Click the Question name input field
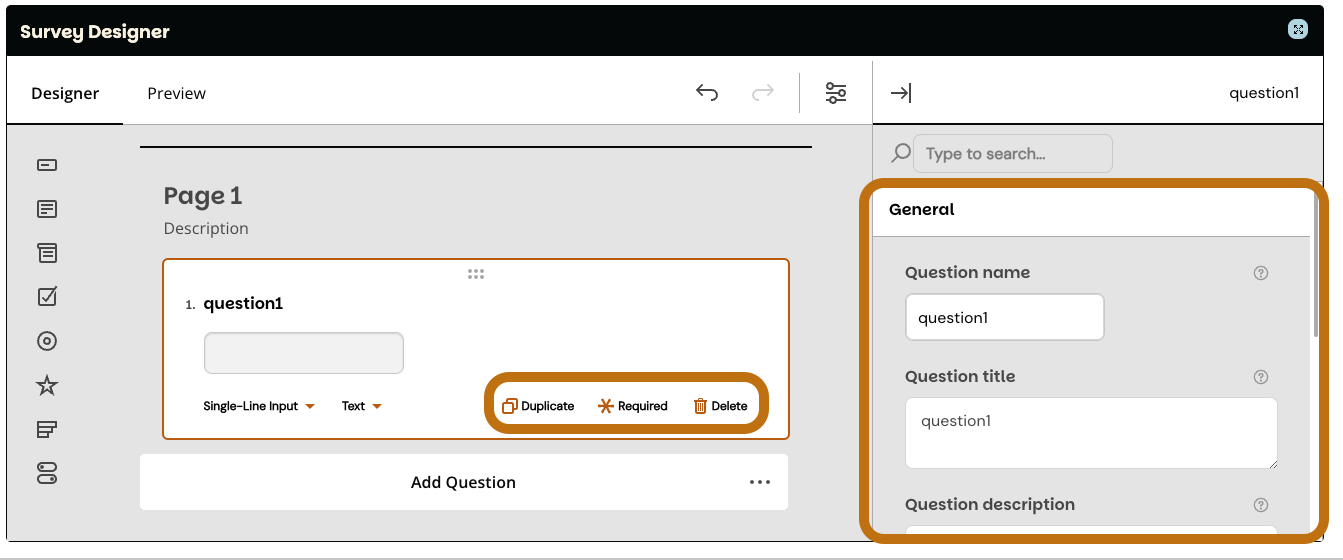Screen dimensions: 1343x560 pyautogui.click(x=1004, y=317)
